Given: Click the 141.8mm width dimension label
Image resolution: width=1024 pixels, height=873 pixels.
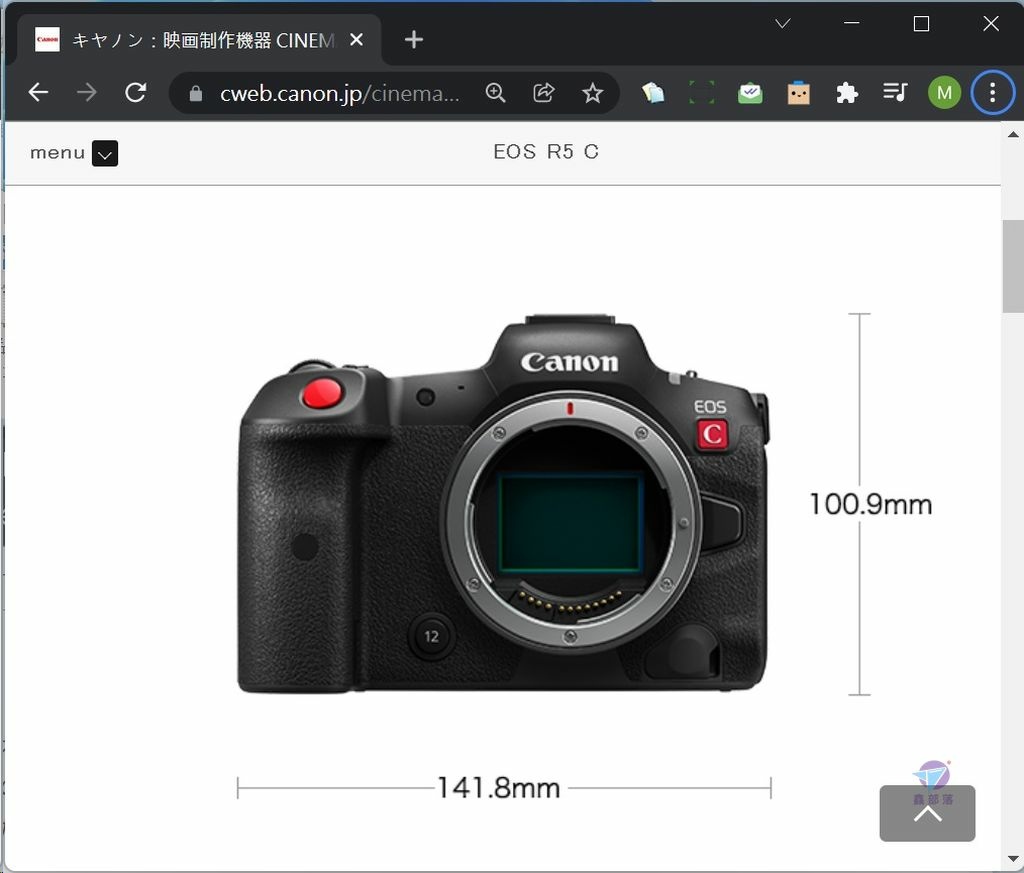Looking at the screenshot, I should (x=498, y=788).
